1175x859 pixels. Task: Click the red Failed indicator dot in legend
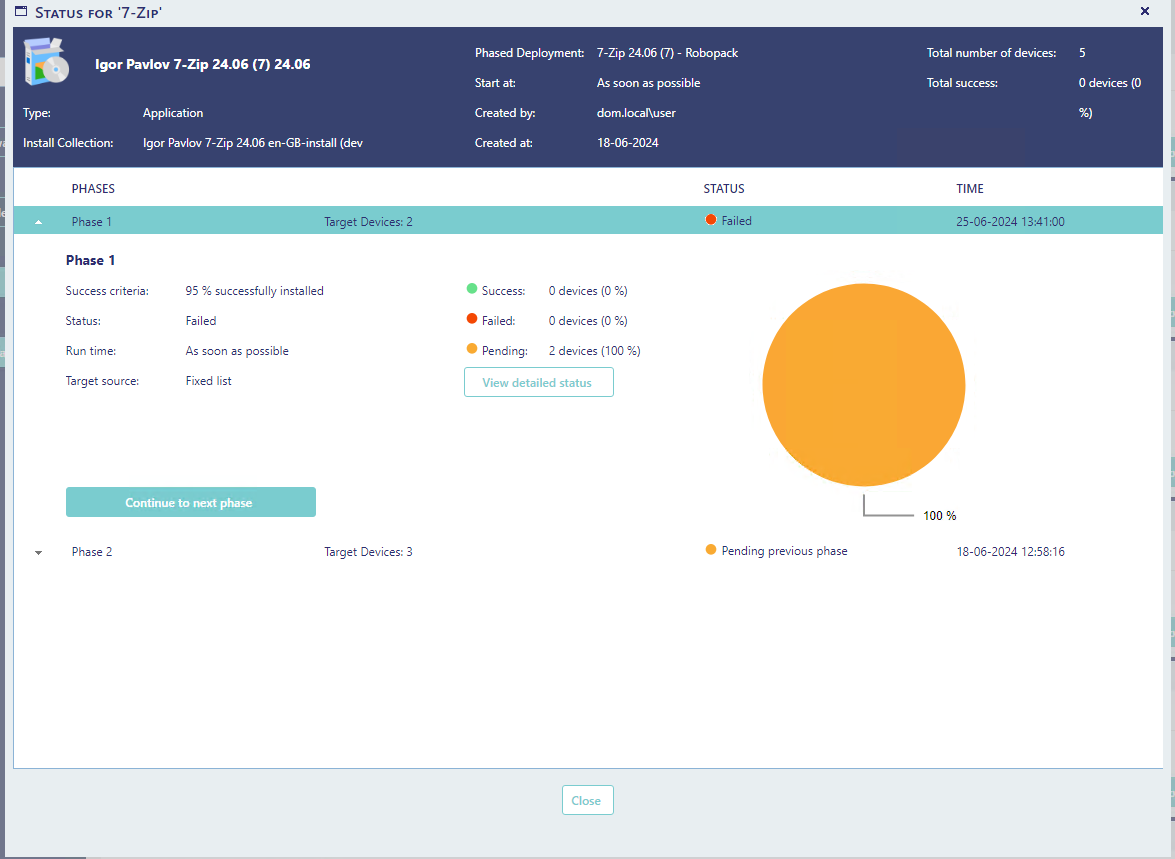pyautogui.click(x=471, y=319)
